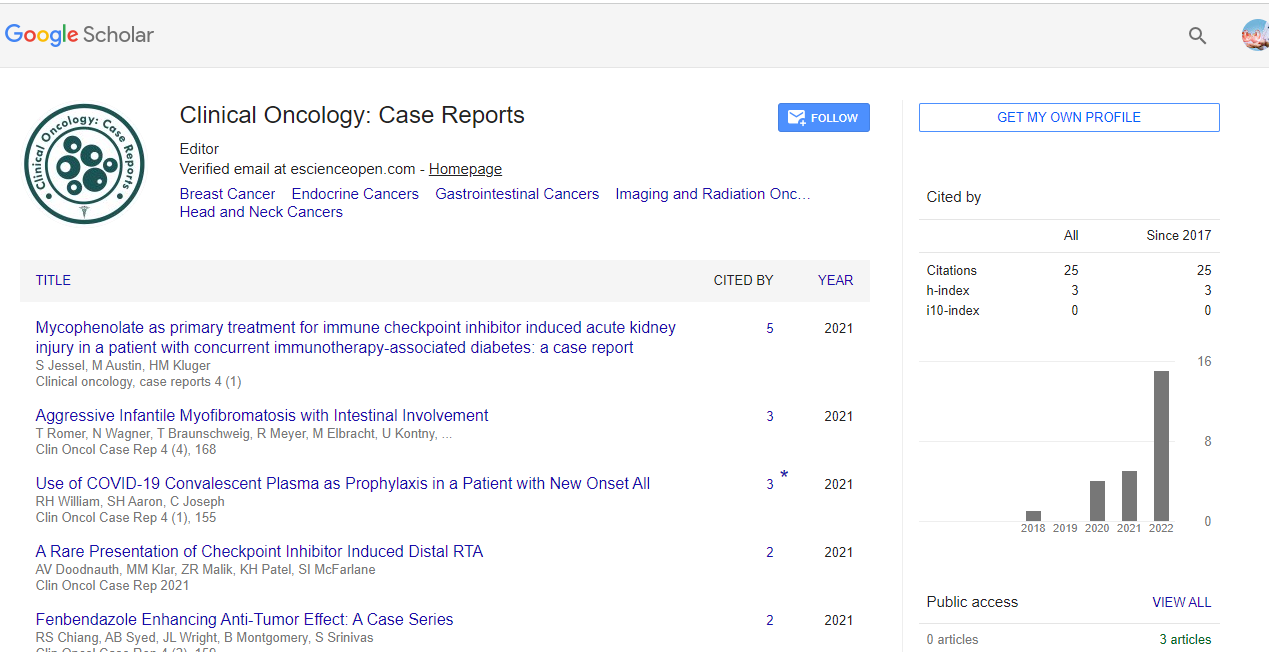Click the i10-index label in Cited by table
Viewport: 1269px width, 652px height.
click(x=953, y=310)
